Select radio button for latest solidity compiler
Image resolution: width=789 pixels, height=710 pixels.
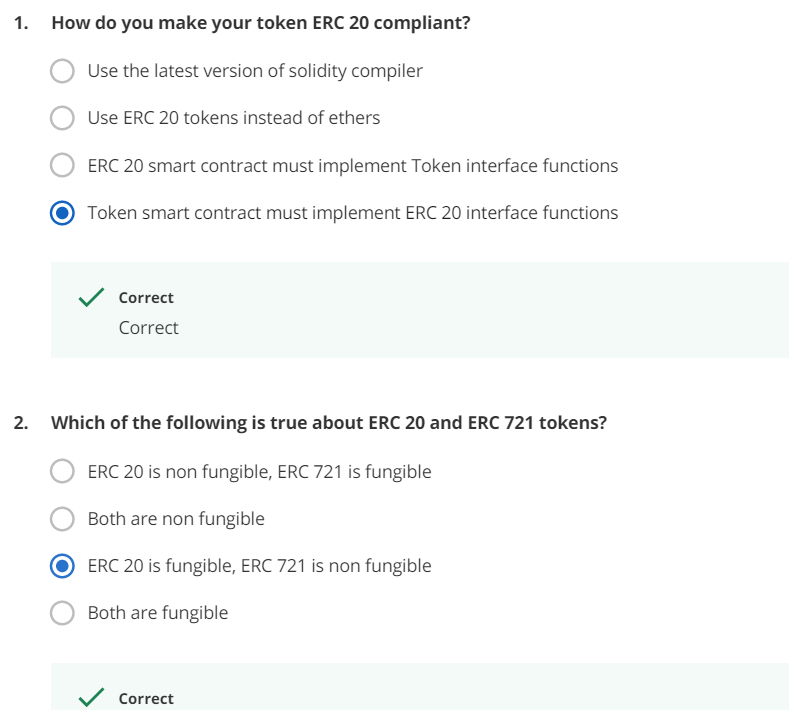click(x=62, y=70)
